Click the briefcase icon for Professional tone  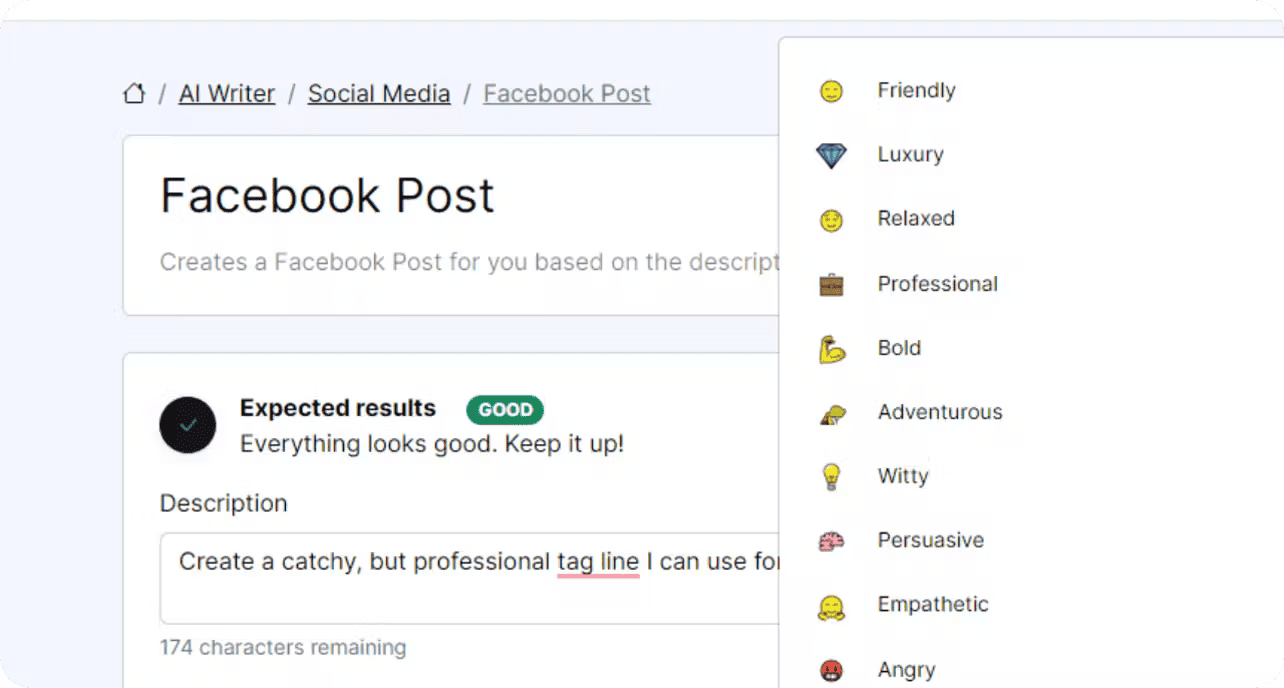[831, 285]
